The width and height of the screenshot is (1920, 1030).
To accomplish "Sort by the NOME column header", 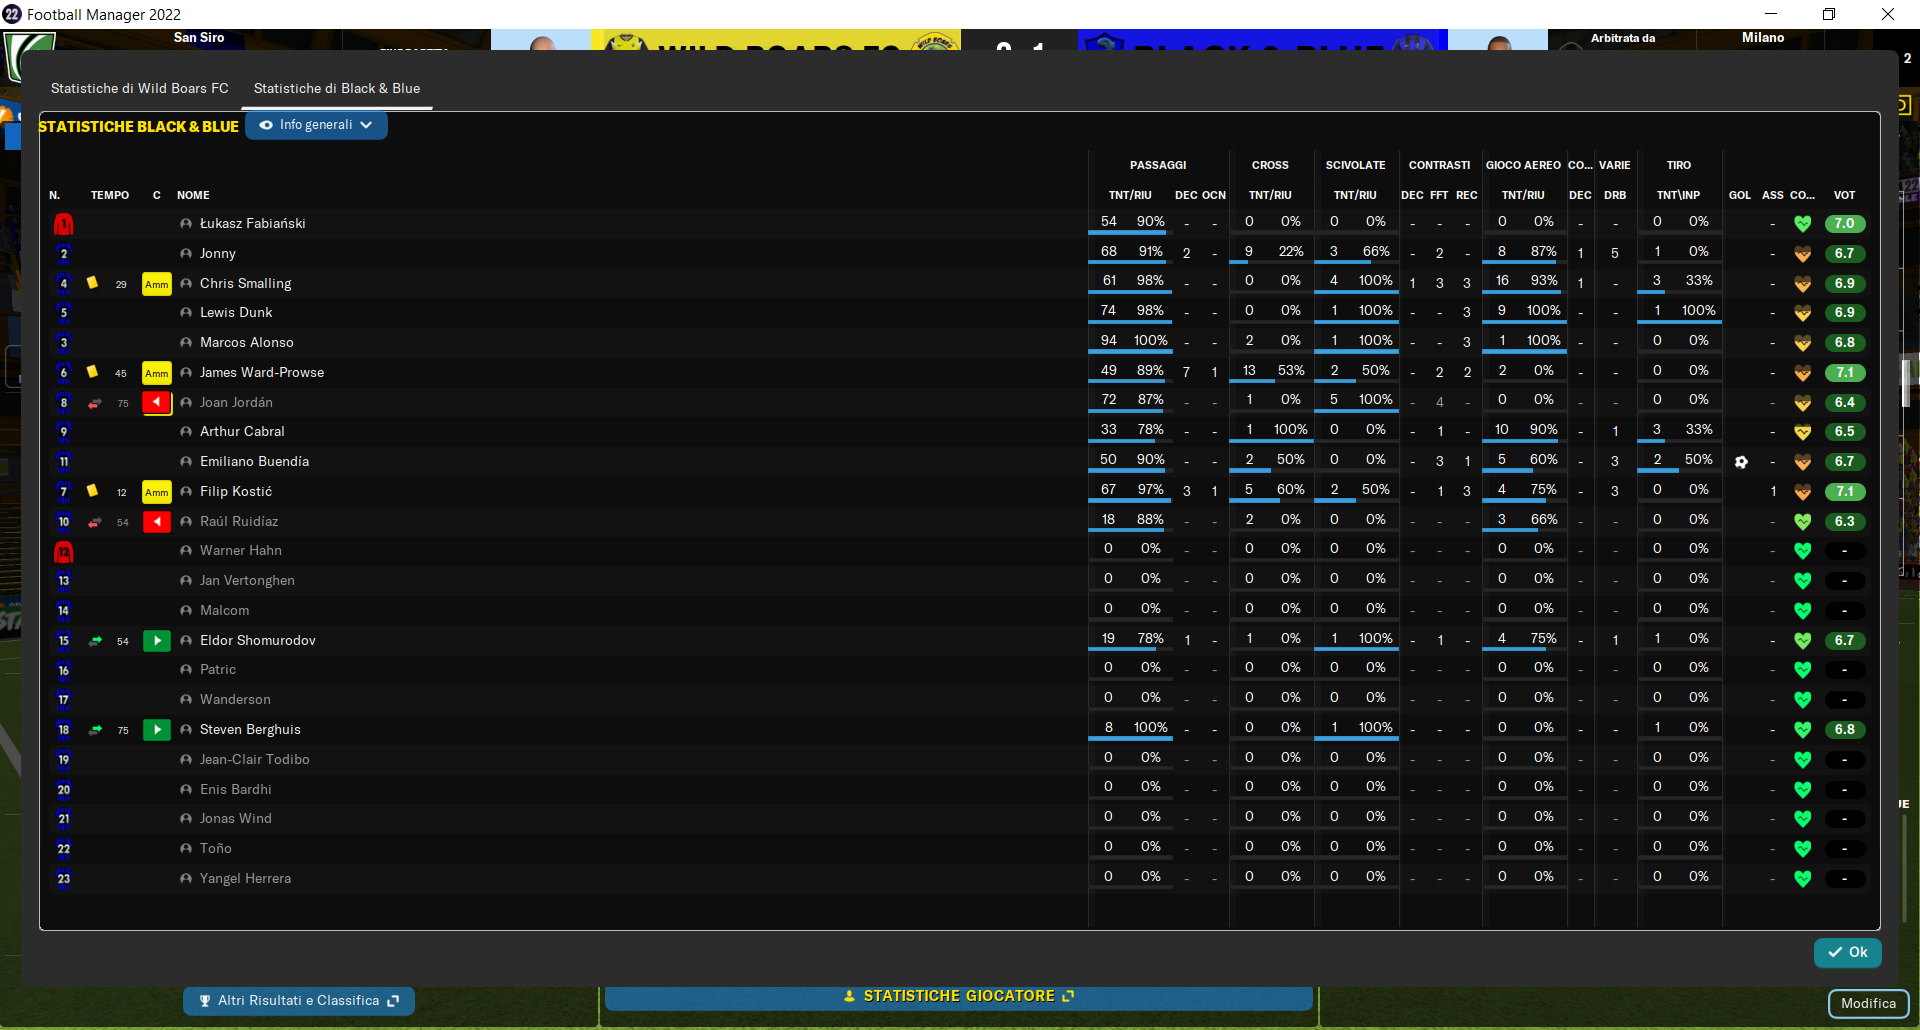I will 193,196.
